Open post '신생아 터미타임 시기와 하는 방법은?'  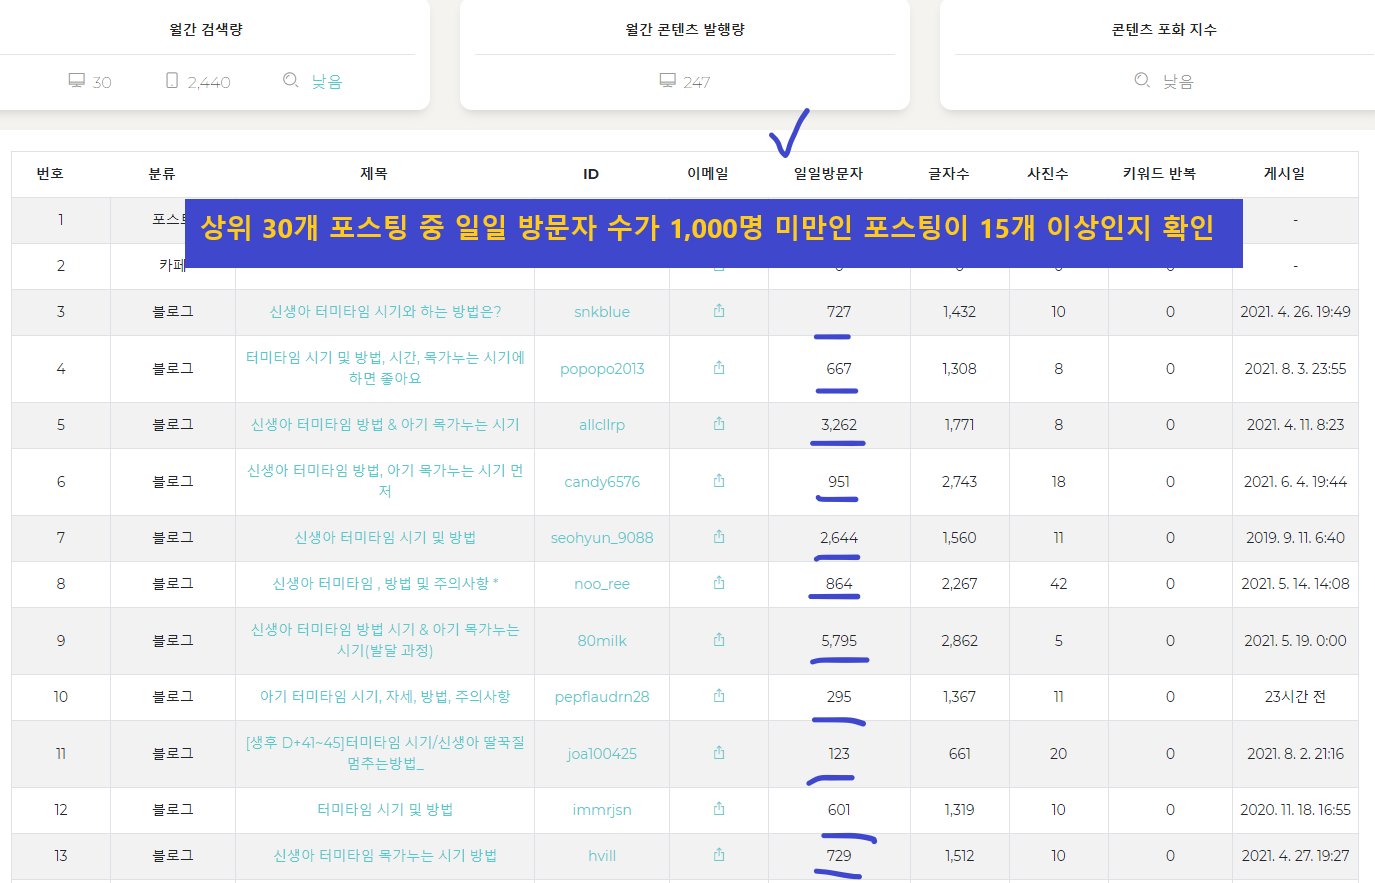385,312
